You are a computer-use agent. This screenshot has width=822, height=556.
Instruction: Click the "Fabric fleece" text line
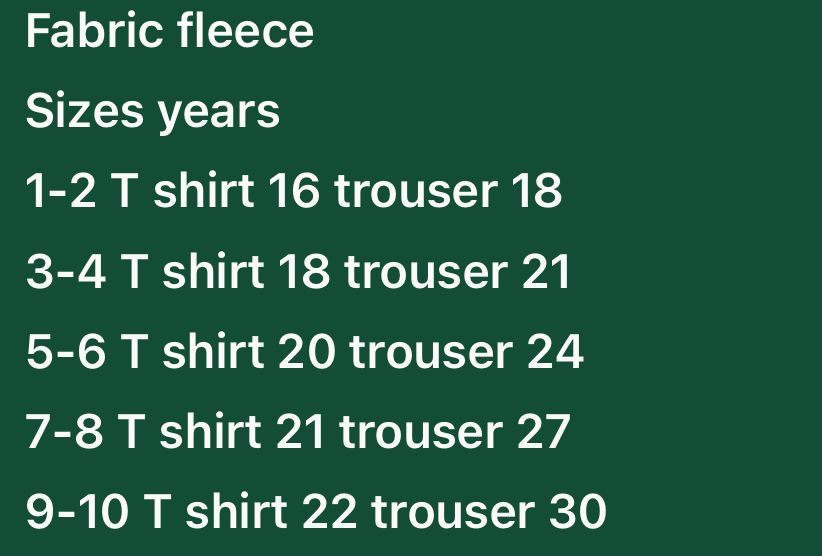pos(169,31)
